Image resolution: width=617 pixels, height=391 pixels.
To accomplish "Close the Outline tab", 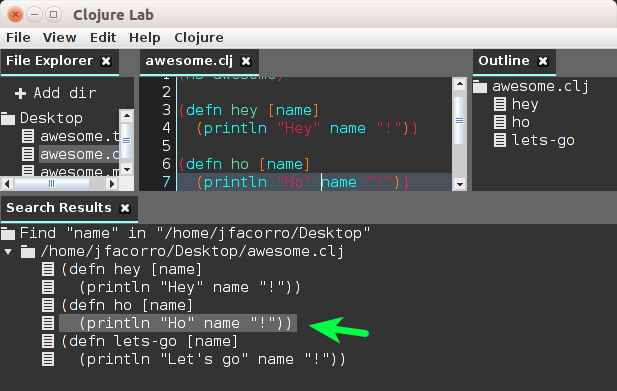I will [x=543, y=61].
